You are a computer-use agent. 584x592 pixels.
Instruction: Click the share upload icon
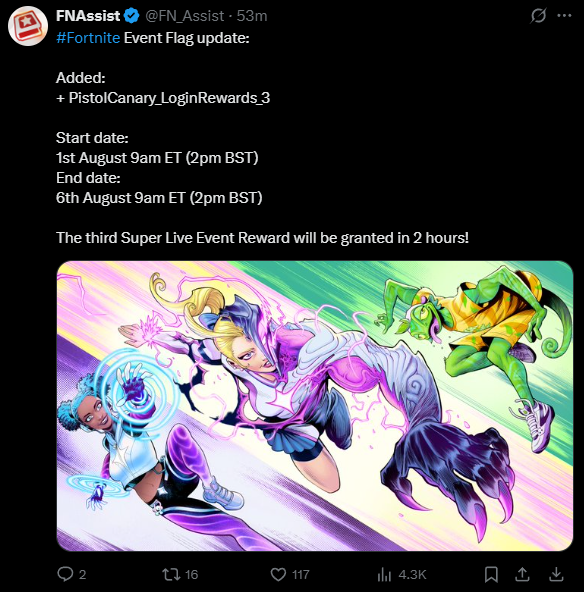tap(522, 574)
